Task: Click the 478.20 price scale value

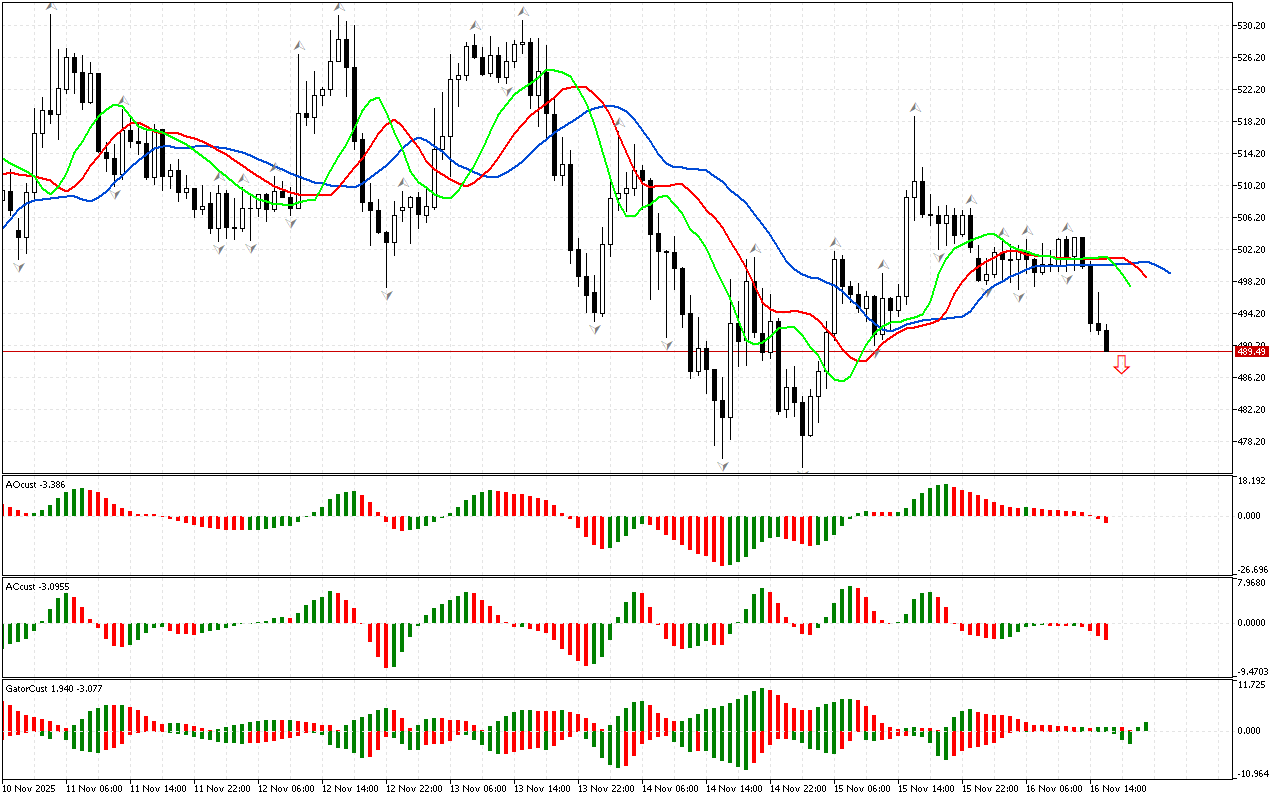Action: [x=1252, y=441]
